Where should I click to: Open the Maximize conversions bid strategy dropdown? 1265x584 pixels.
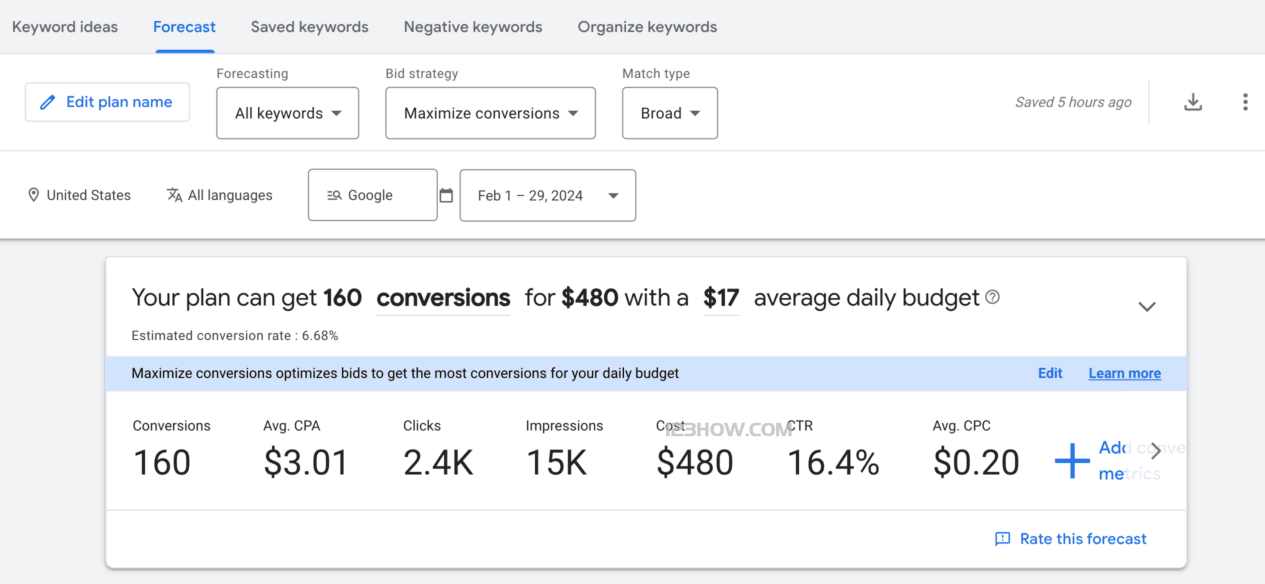490,113
